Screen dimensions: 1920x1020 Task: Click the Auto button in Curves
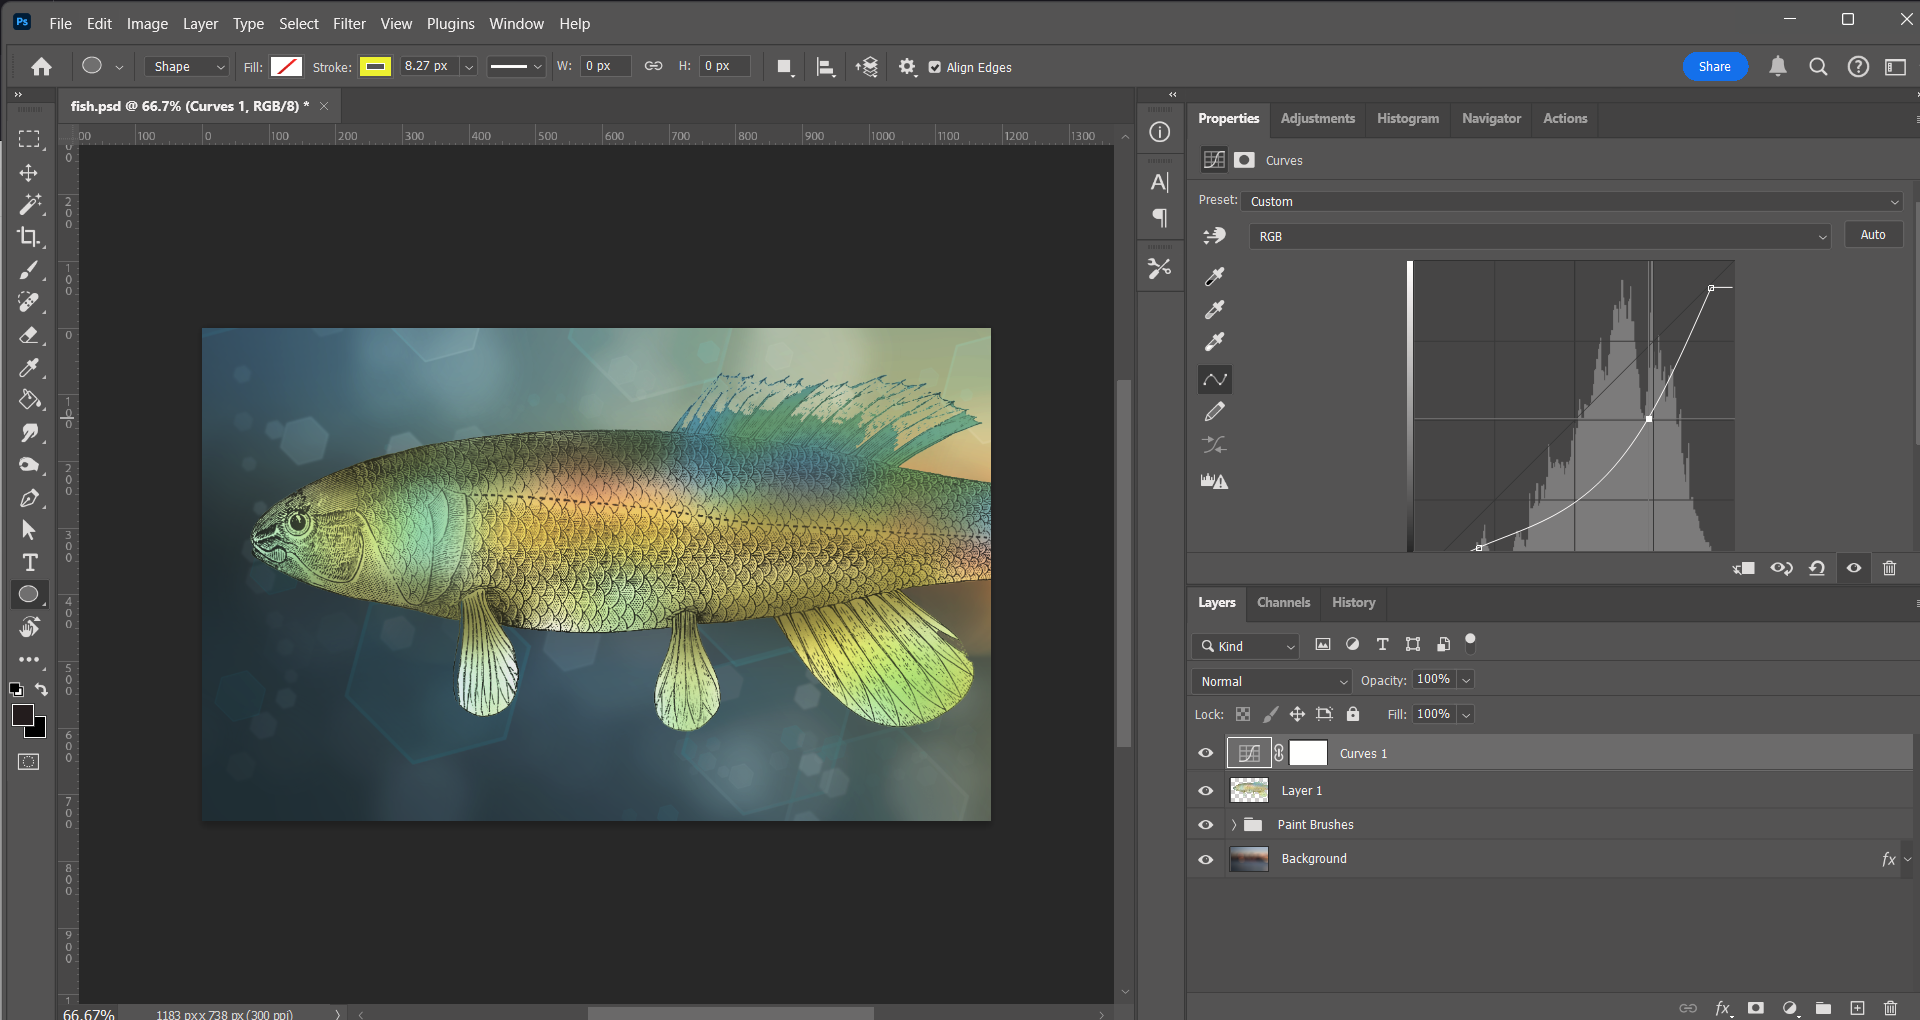tap(1872, 234)
